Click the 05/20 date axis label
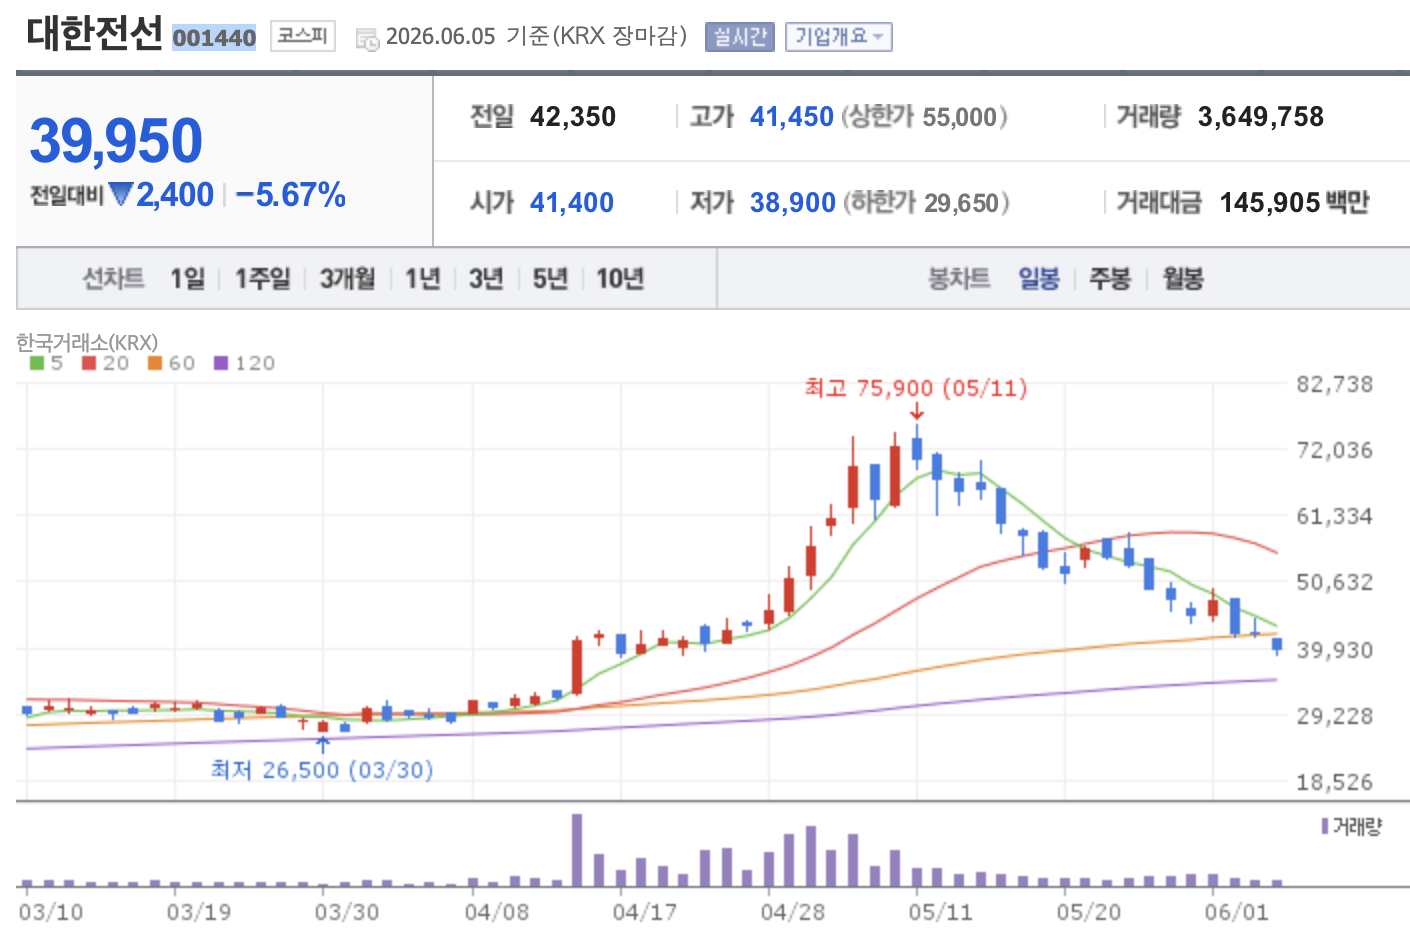The image size is (1410, 946). coord(1089,912)
